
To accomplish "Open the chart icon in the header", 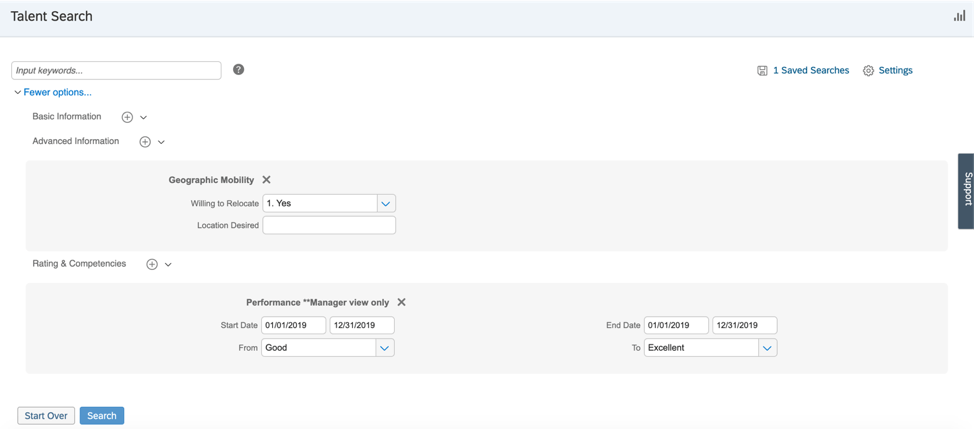I will point(959,16).
